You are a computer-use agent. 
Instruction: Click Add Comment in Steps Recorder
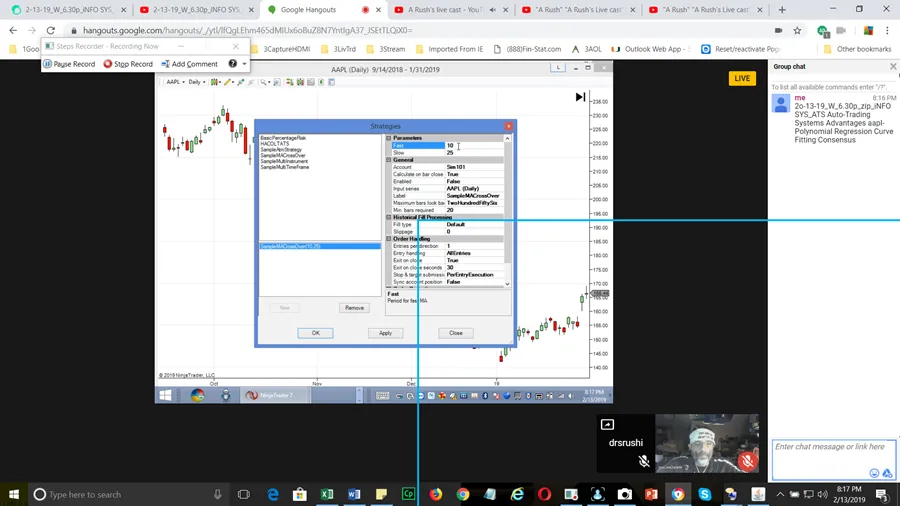point(189,64)
